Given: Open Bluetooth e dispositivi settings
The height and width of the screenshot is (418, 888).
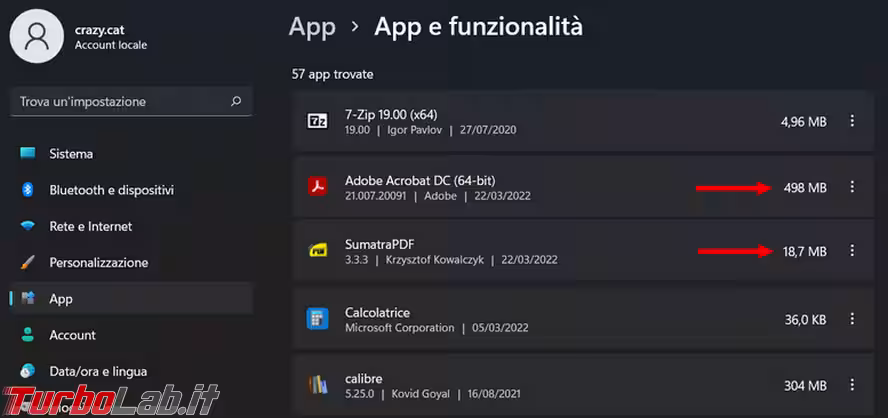Looking at the screenshot, I should [x=111, y=190].
